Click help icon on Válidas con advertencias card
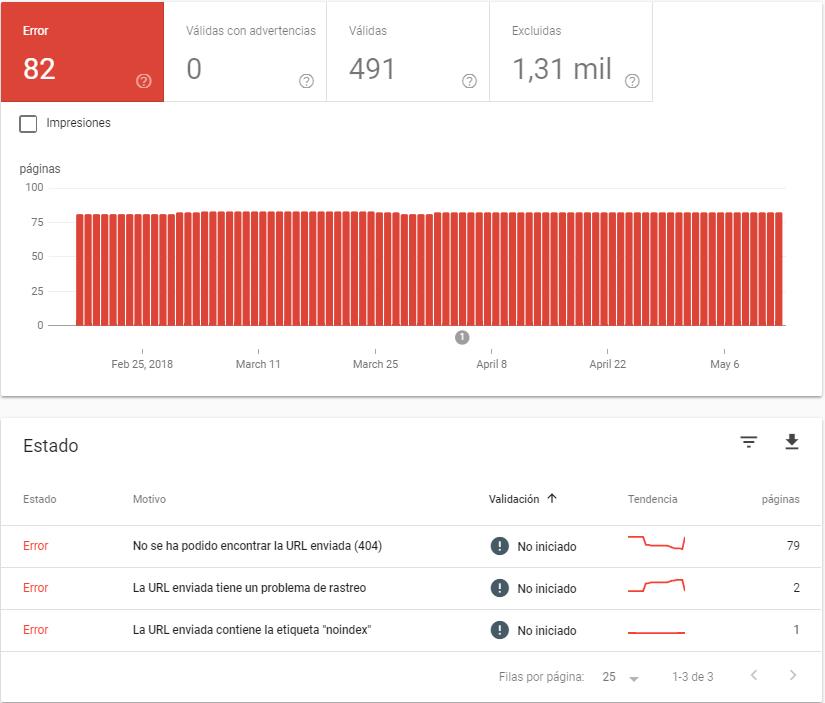Screen dimensions: 825x703 (306, 81)
